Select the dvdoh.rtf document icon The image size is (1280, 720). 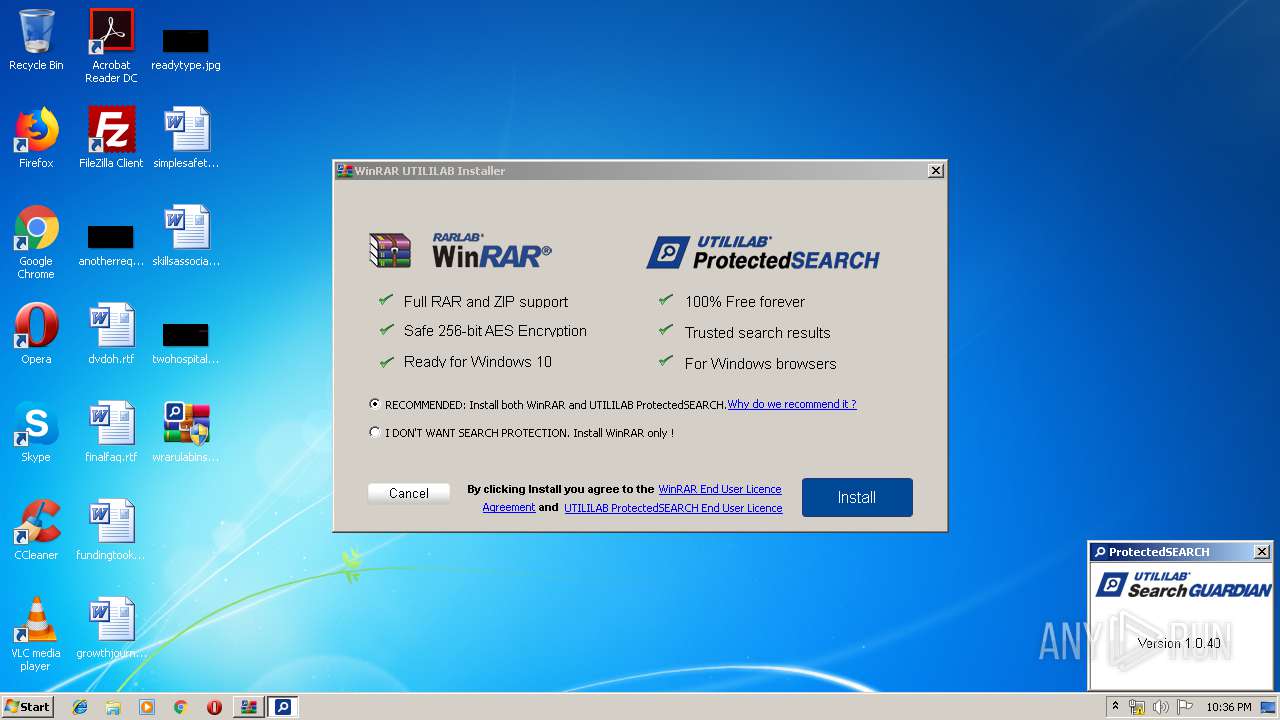(111, 334)
